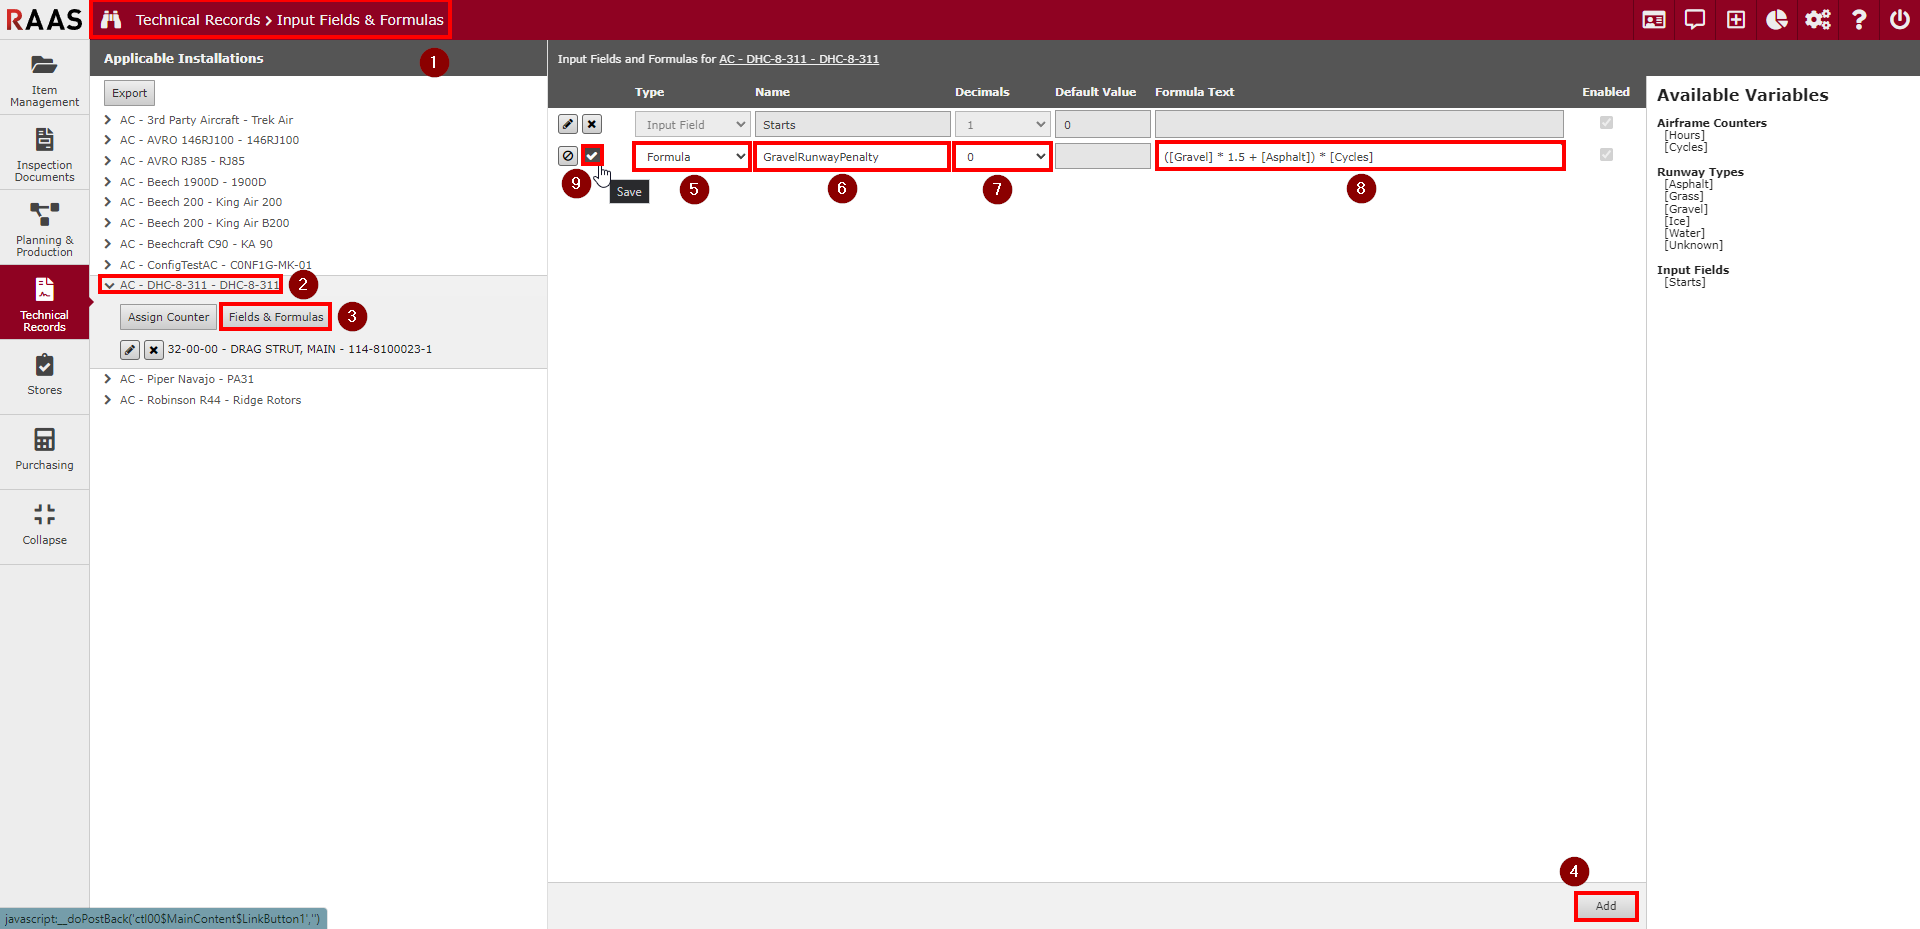
Task: Click the pencil edit icon for Starts row
Action: pos(568,124)
